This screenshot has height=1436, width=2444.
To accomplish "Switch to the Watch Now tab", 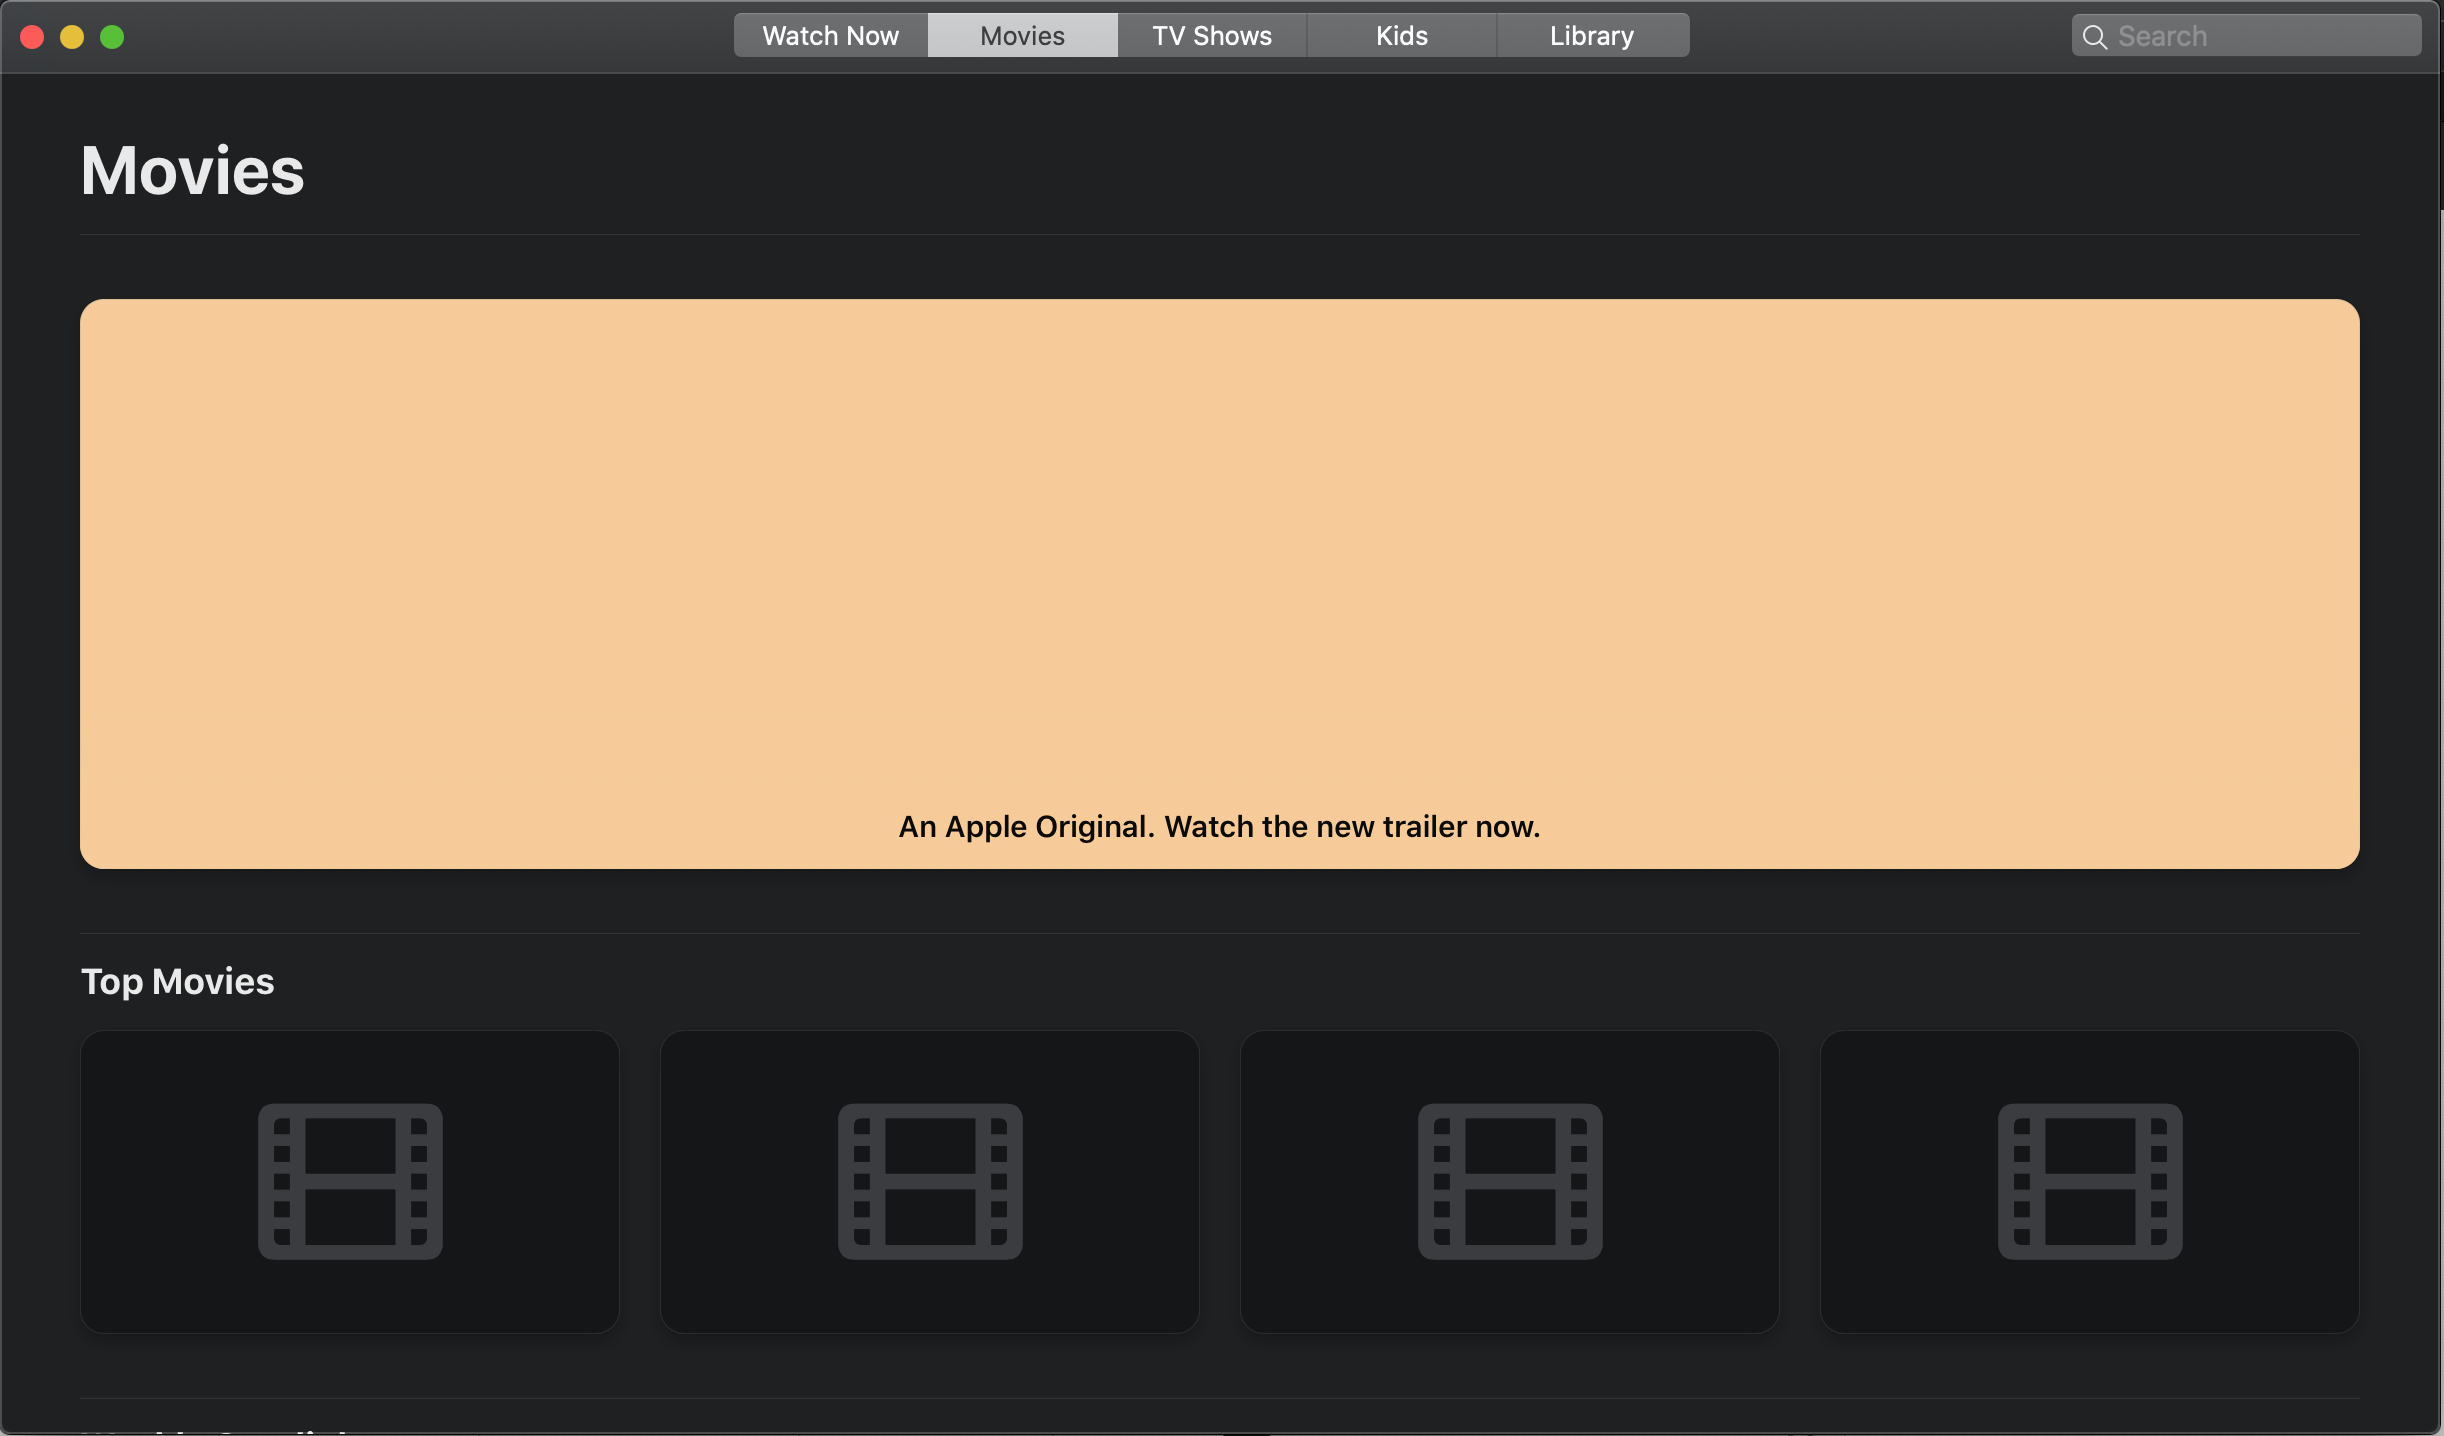I will (x=830, y=36).
